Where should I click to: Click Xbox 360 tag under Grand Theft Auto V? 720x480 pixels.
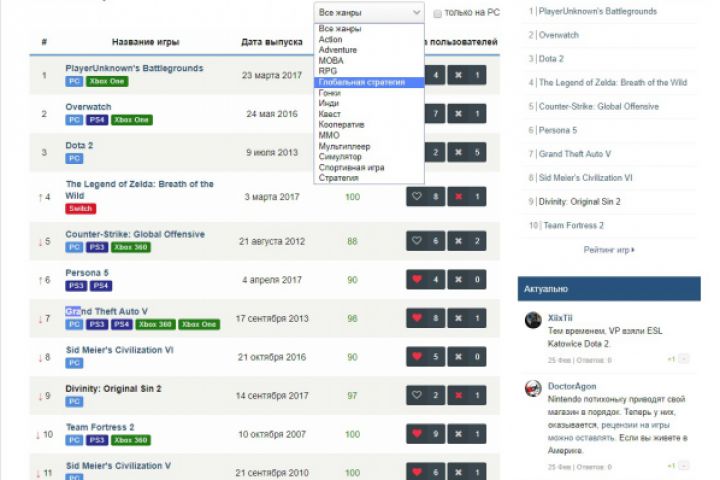[x=155, y=324]
